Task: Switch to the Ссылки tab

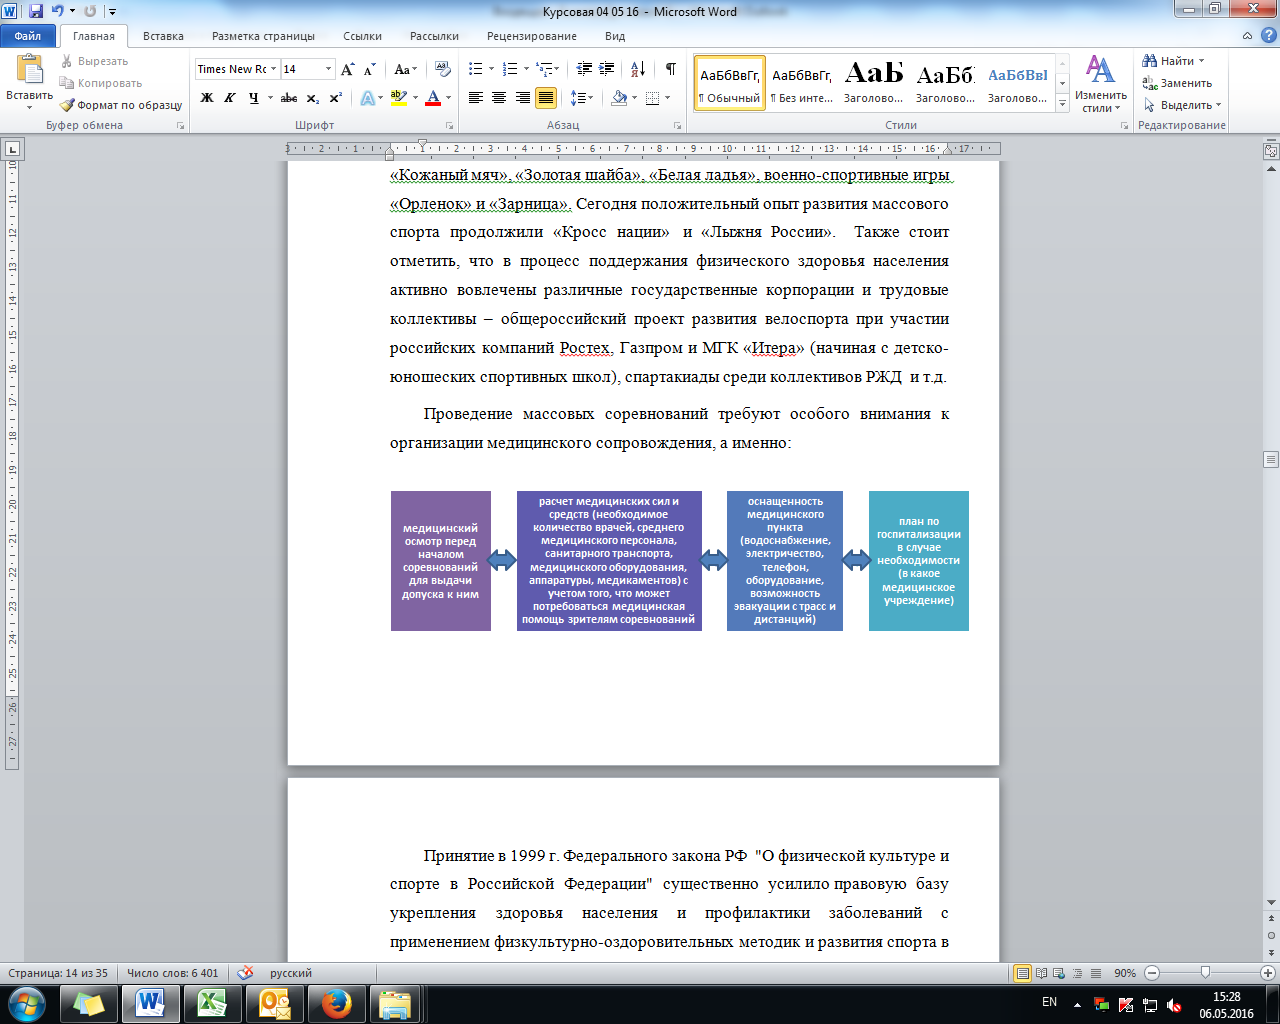Action: 362,36
